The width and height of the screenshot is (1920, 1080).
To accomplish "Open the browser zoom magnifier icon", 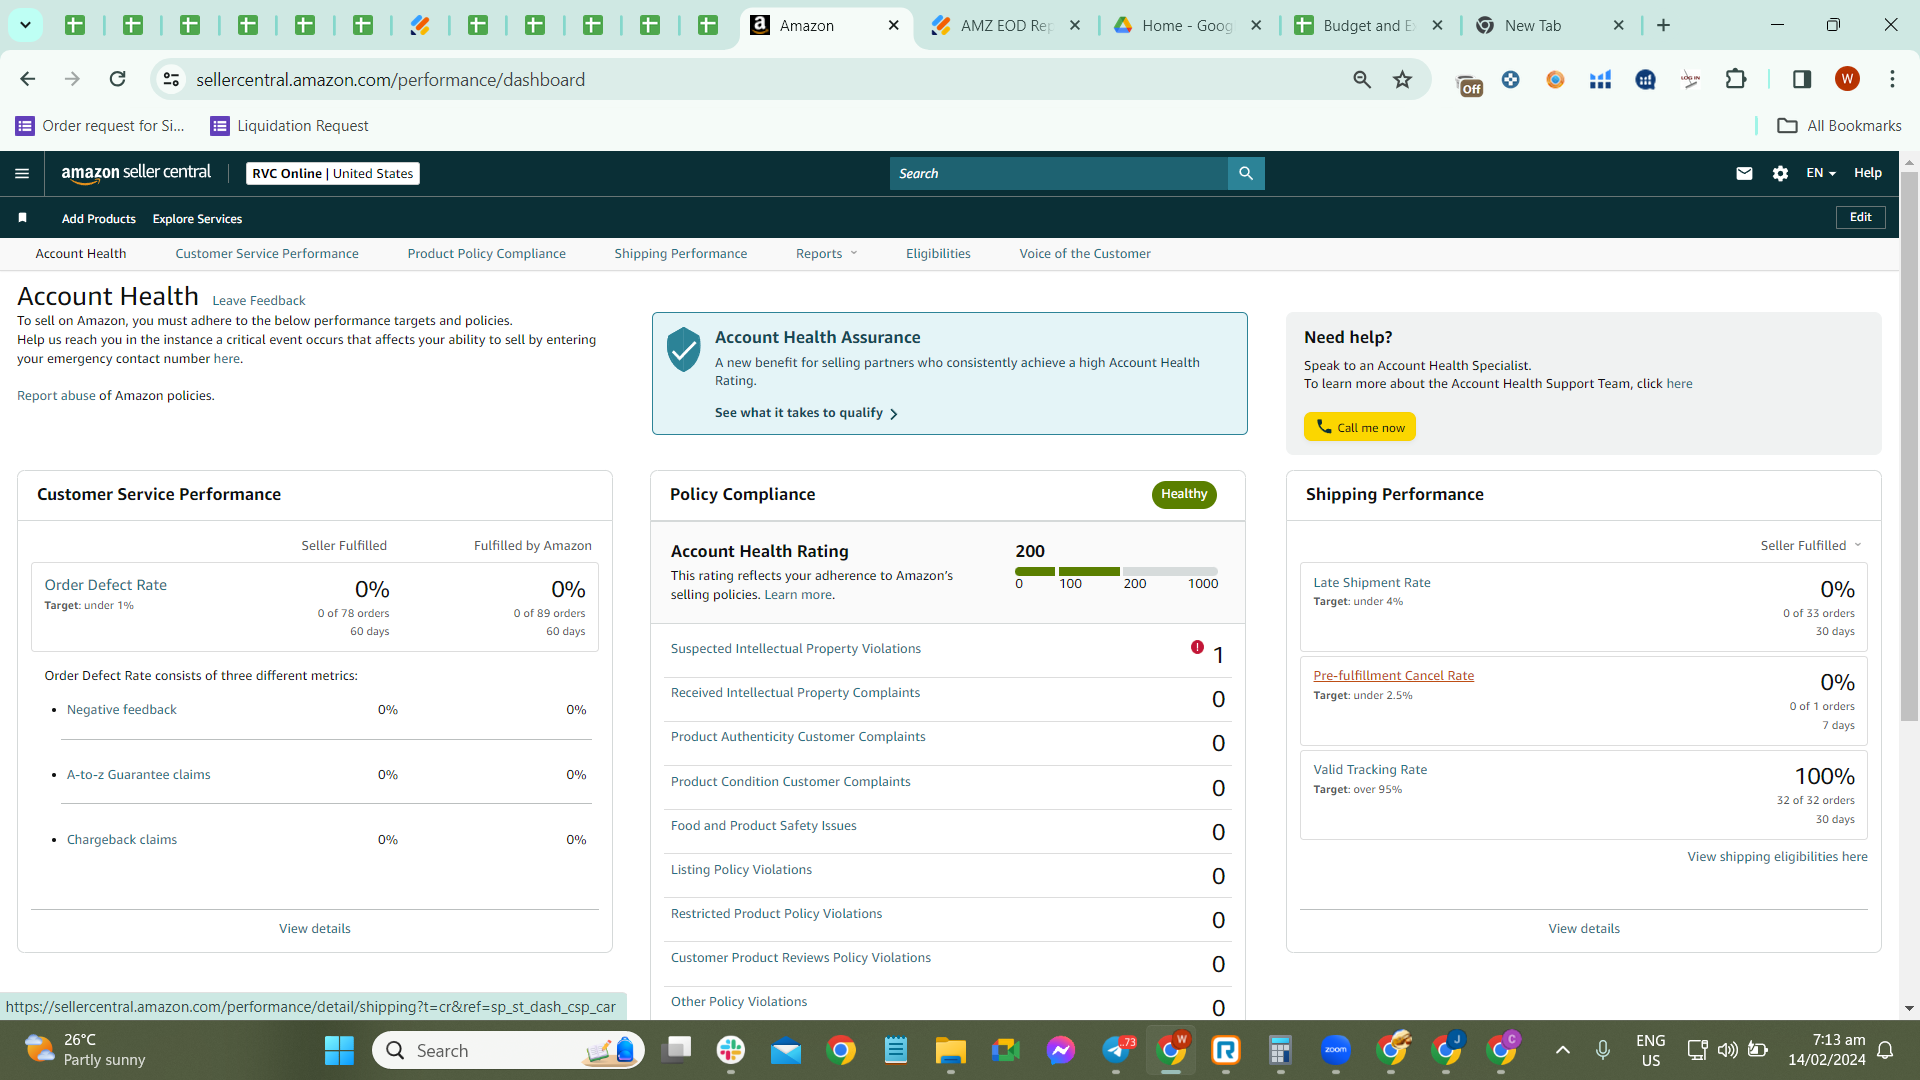I will tap(1362, 79).
